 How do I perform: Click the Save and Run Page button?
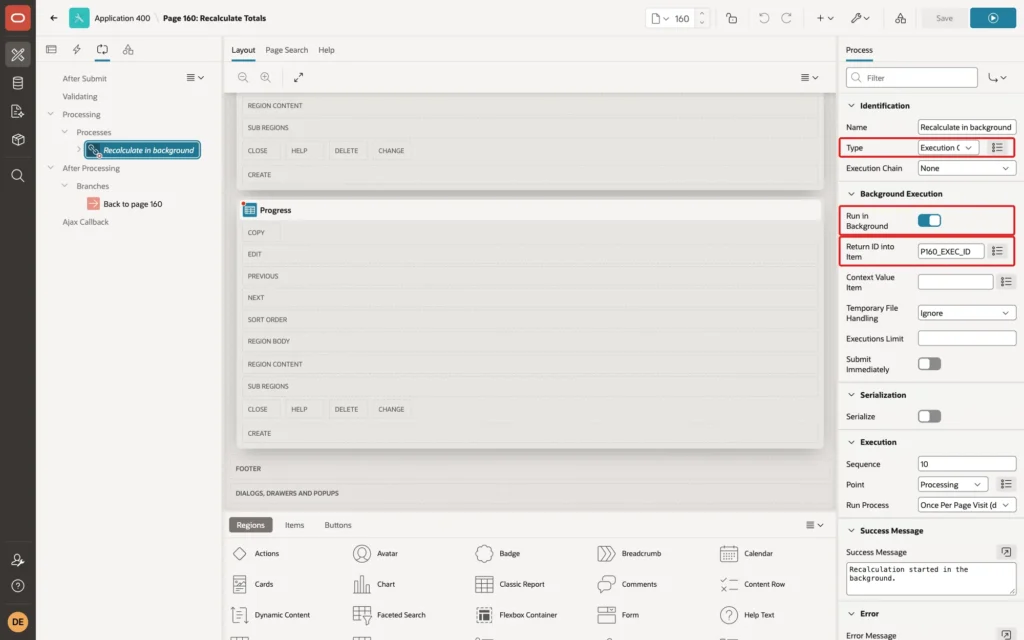tap(993, 18)
